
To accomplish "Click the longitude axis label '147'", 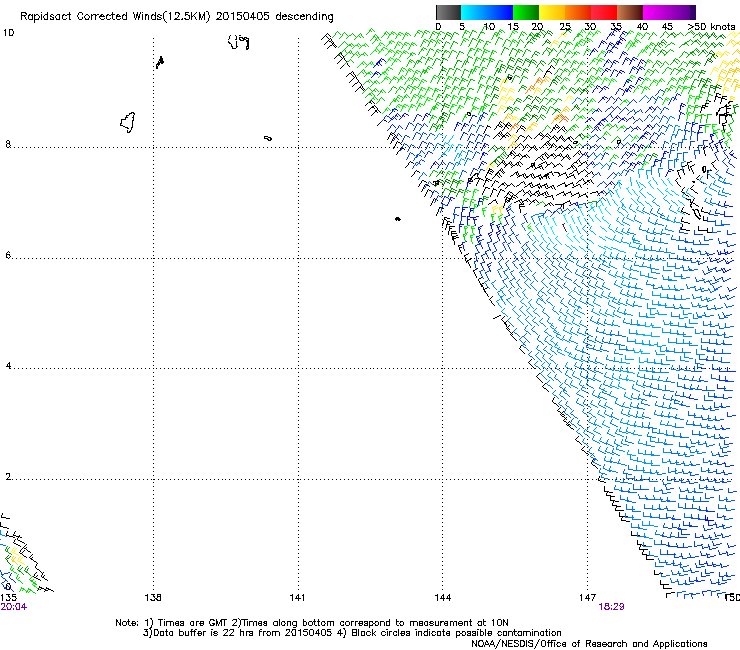I will 588,598.
